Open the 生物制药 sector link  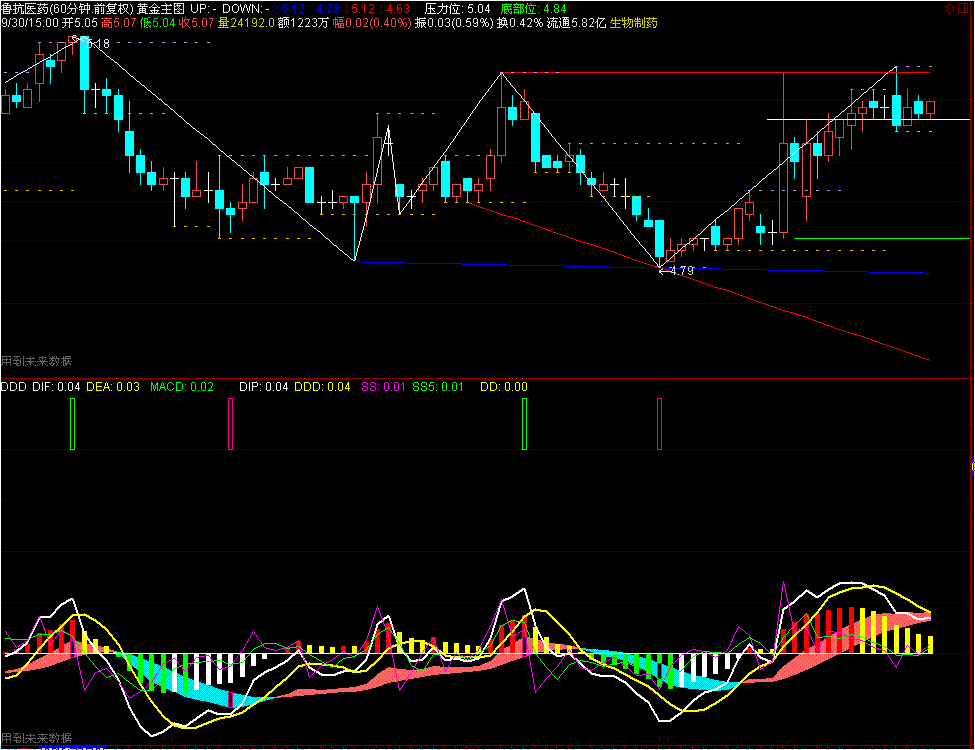tap(633, 22)
